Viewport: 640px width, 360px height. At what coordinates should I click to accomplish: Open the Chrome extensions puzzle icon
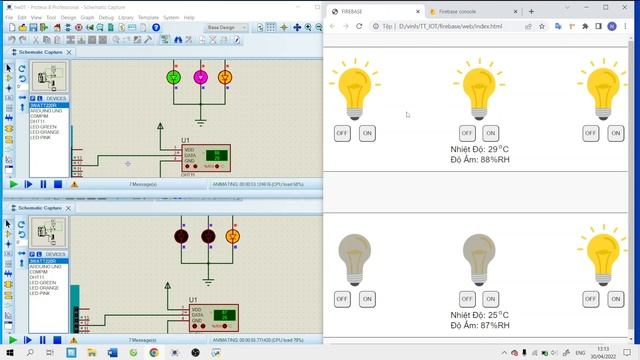click(585, 26)
